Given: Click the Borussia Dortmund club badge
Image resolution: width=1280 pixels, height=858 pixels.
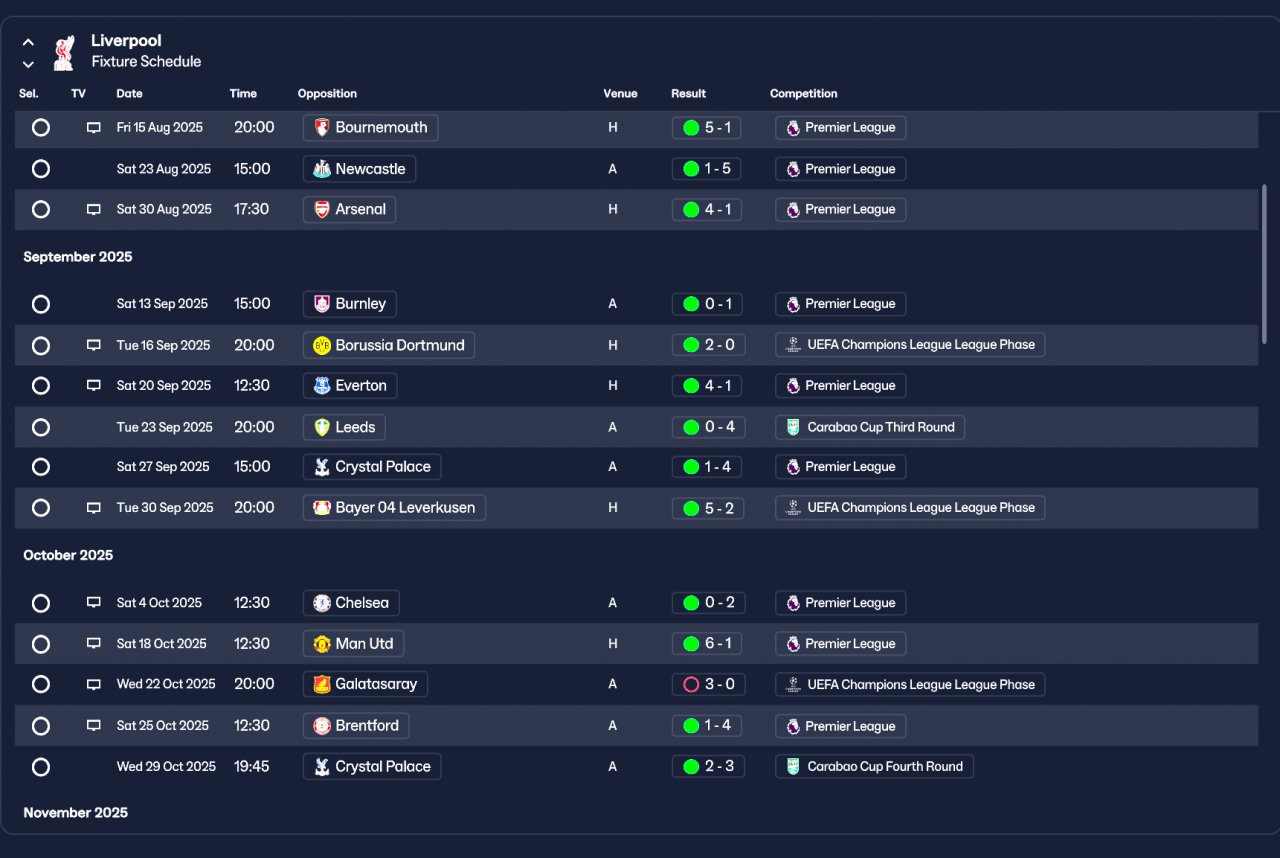Looking at the screenshot, I should tap(322, 345).
